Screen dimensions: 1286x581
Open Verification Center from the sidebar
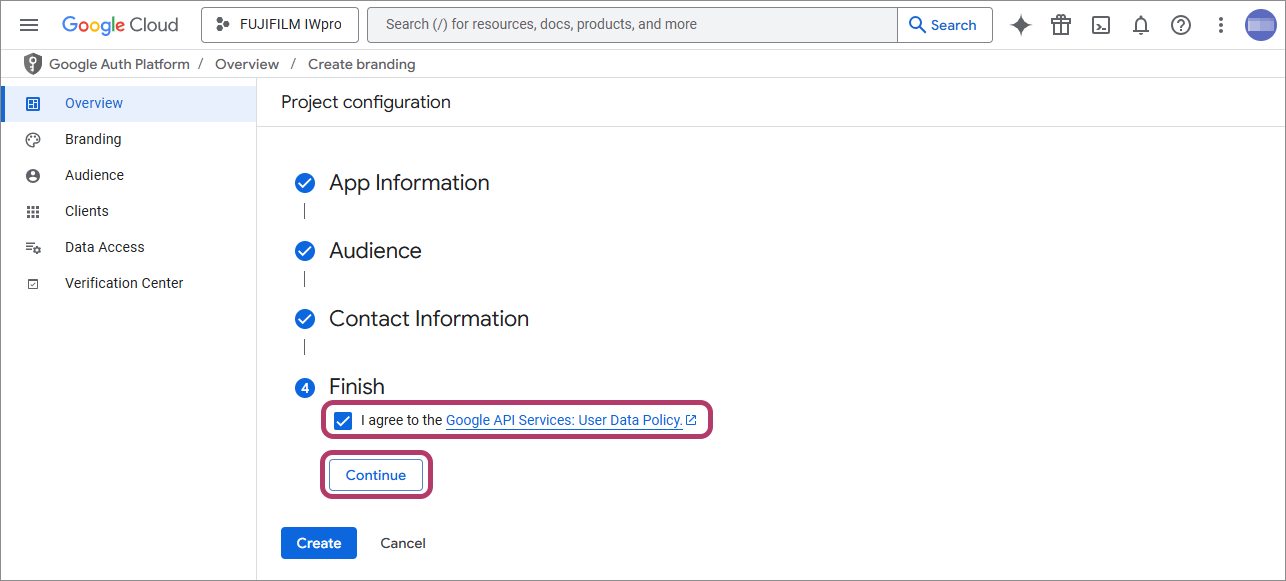124,283
